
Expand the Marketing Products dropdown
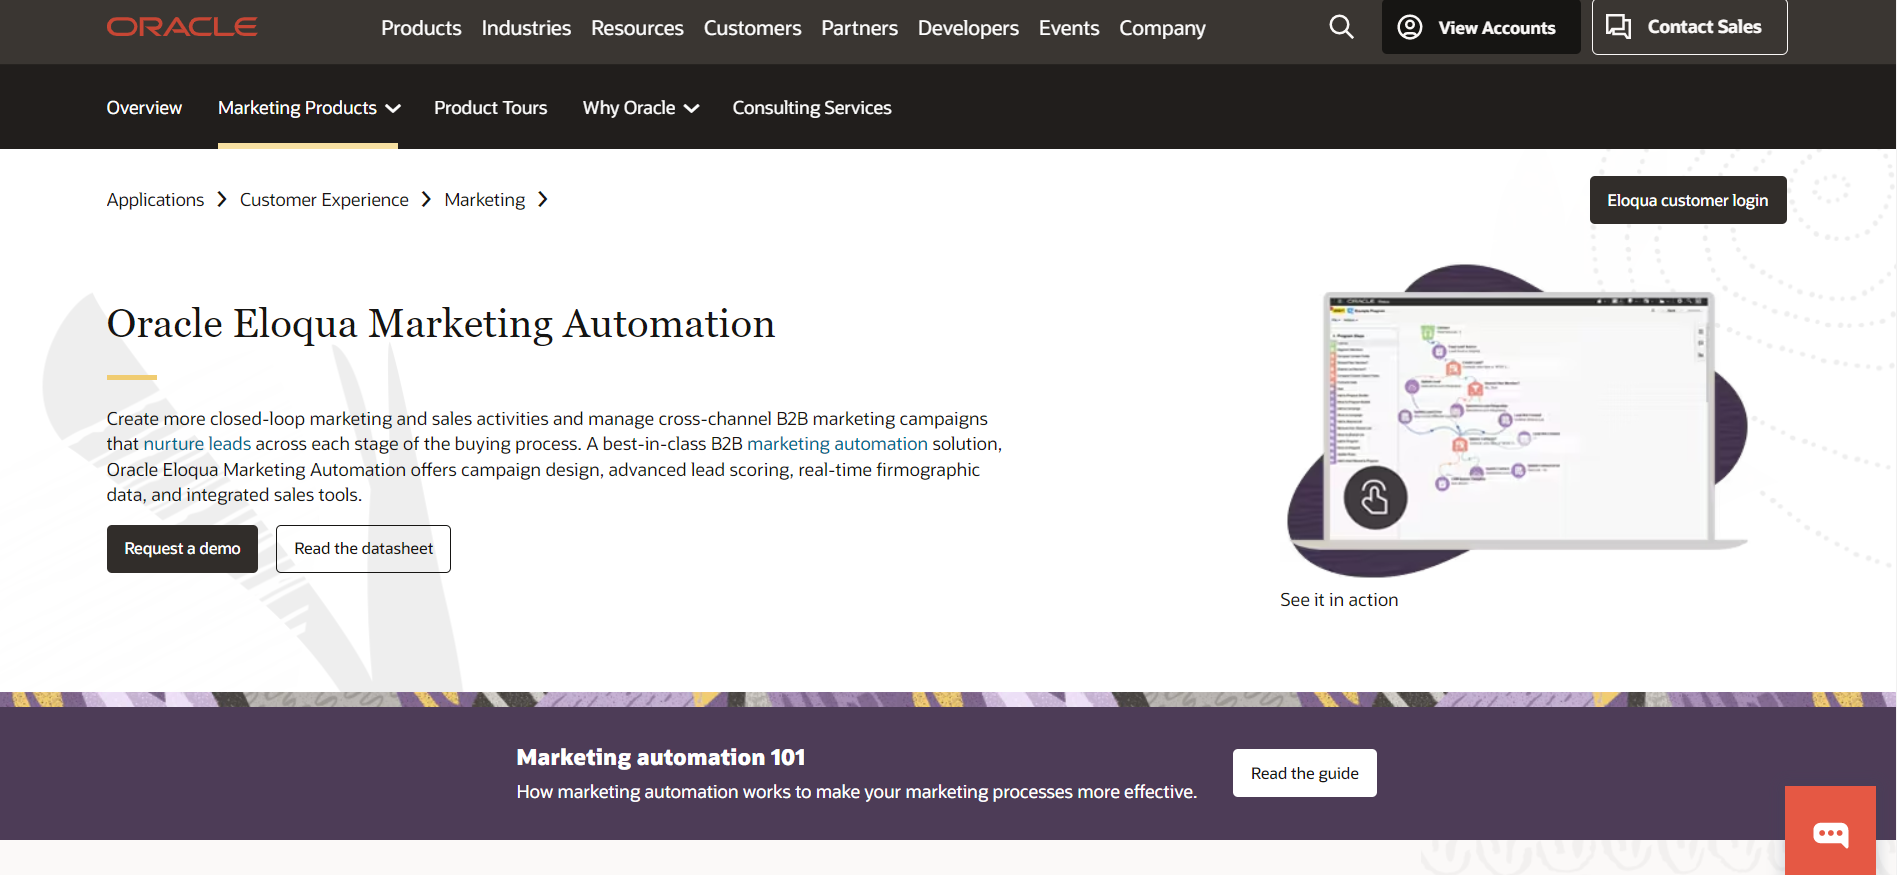click(x=308, y=108)
